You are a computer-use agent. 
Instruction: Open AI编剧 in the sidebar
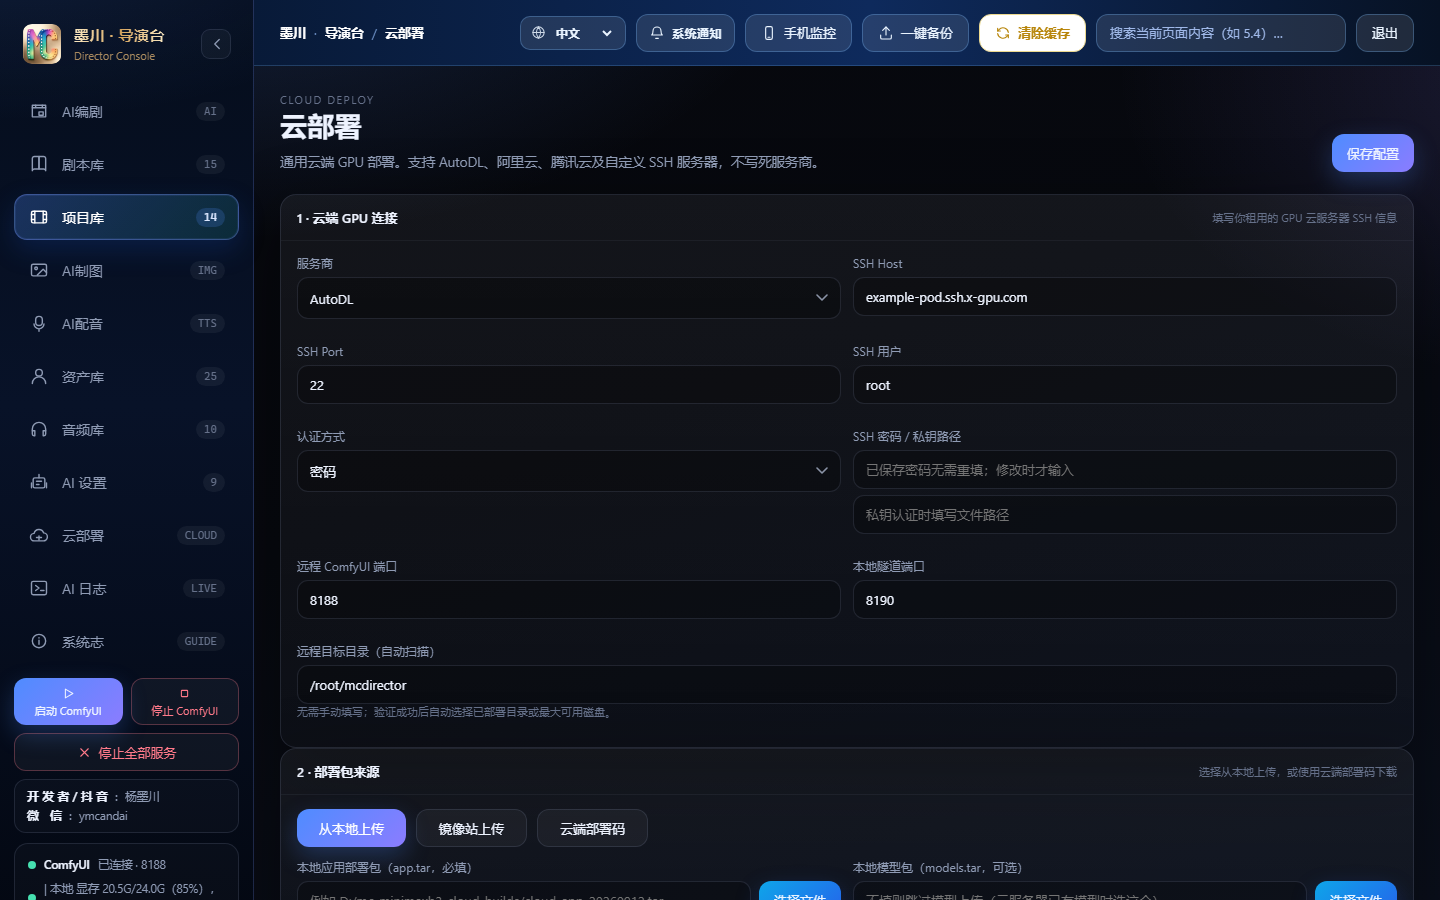126,111
